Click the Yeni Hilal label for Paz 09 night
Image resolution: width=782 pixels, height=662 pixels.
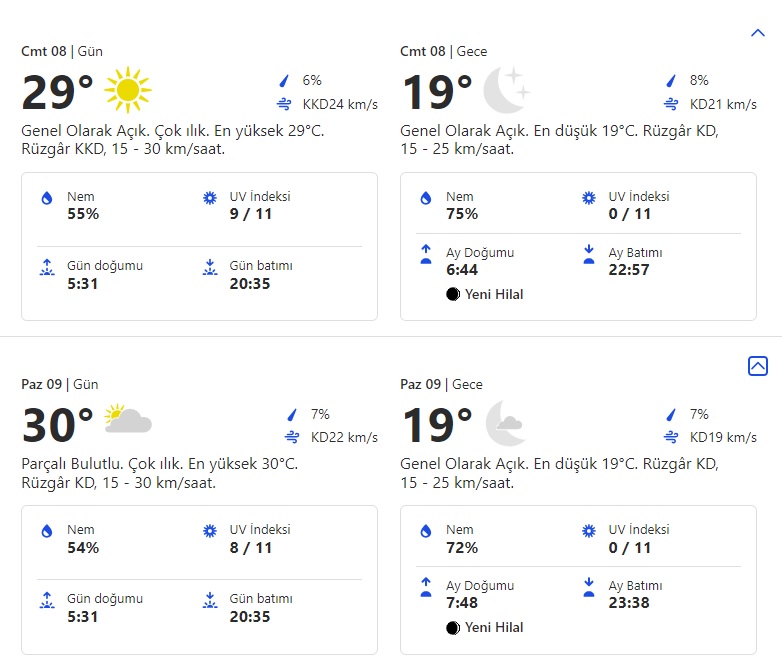[x=494, y=628]
